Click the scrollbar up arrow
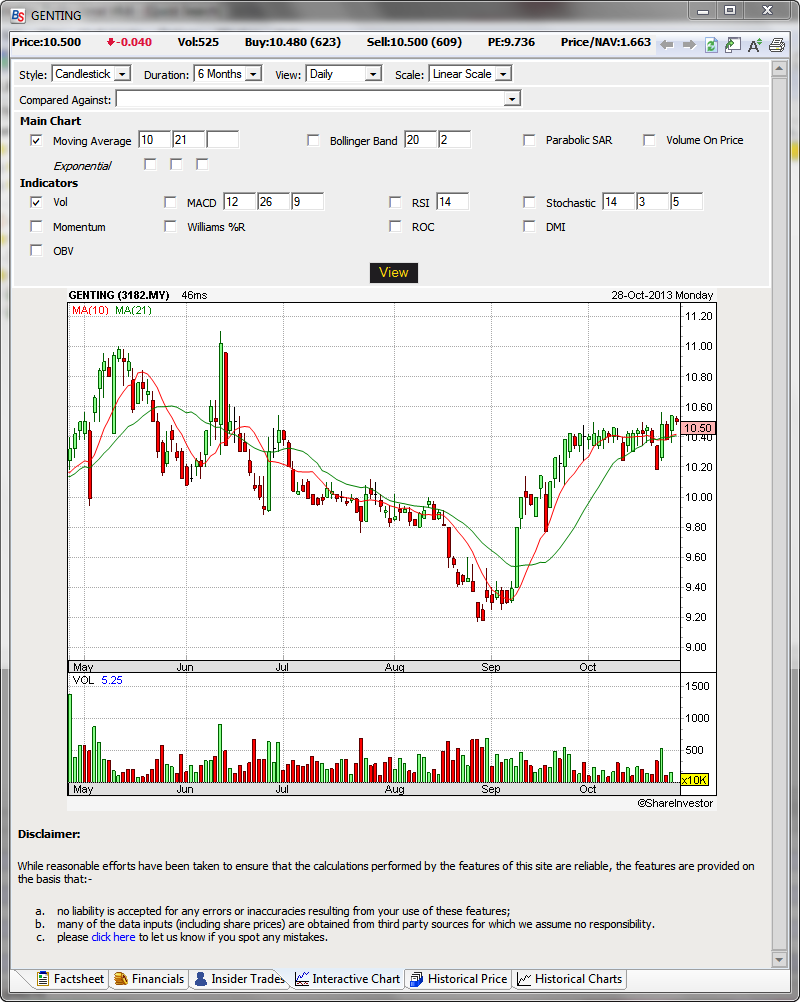This screenshot has width=800, height=1002. (x=779, y=68)
